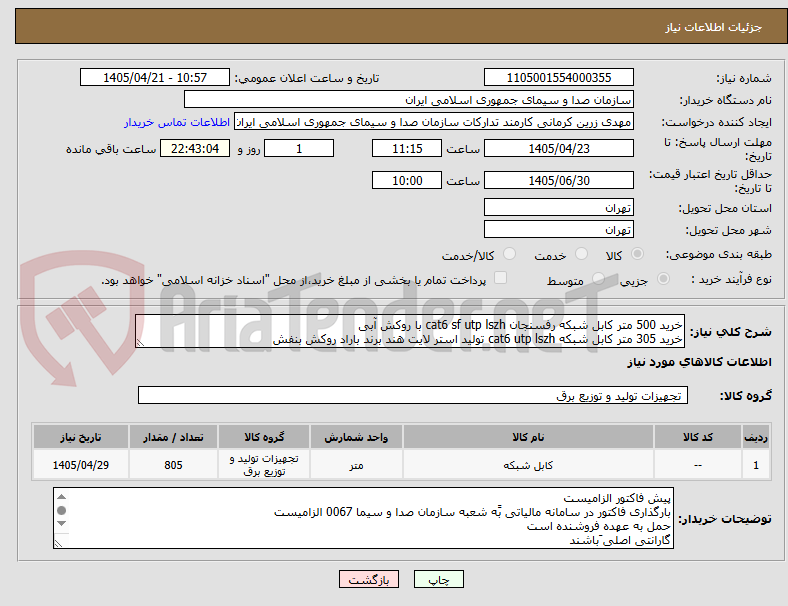Viewport: 788px width, 606px height.
Task: Click the price validity date 1405/06/30
Action: pyautogui.click(x=559, y=180)
